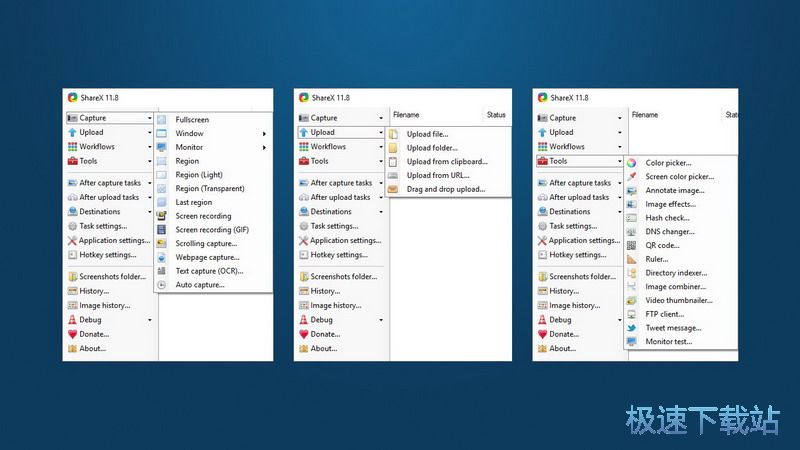Choose Drag and drop upload option

coord(445,189)
